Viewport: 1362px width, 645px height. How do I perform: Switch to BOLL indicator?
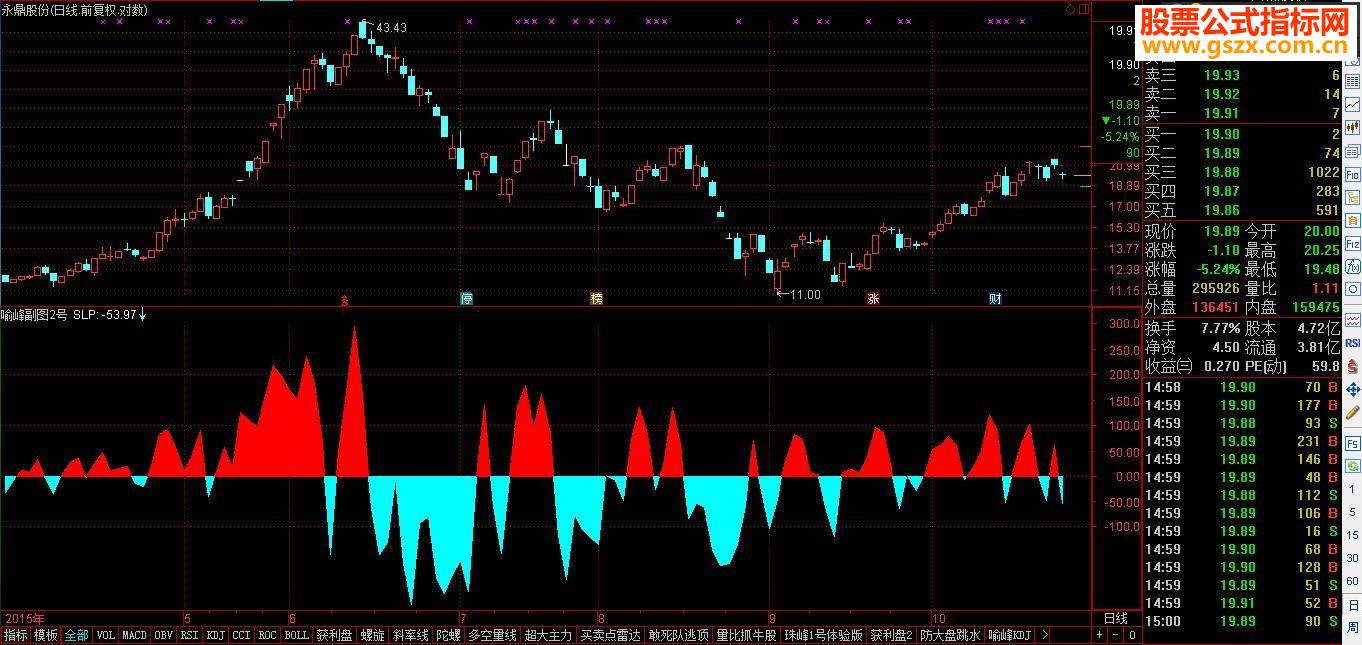[297, 635]
